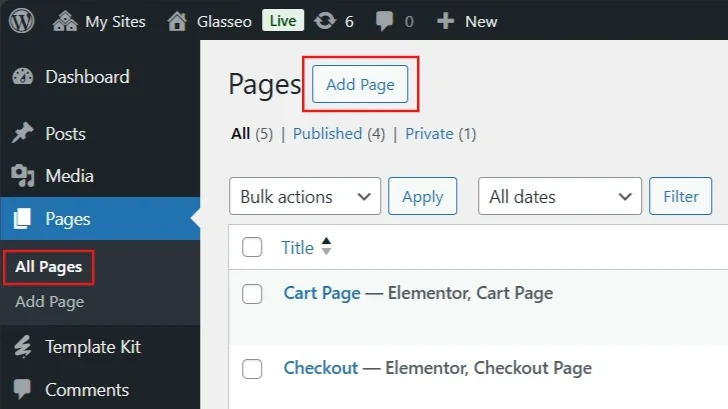Sort pages by the Title column arrows
Viewport: 728px width, 409px height.
click(x=326, y=247)
